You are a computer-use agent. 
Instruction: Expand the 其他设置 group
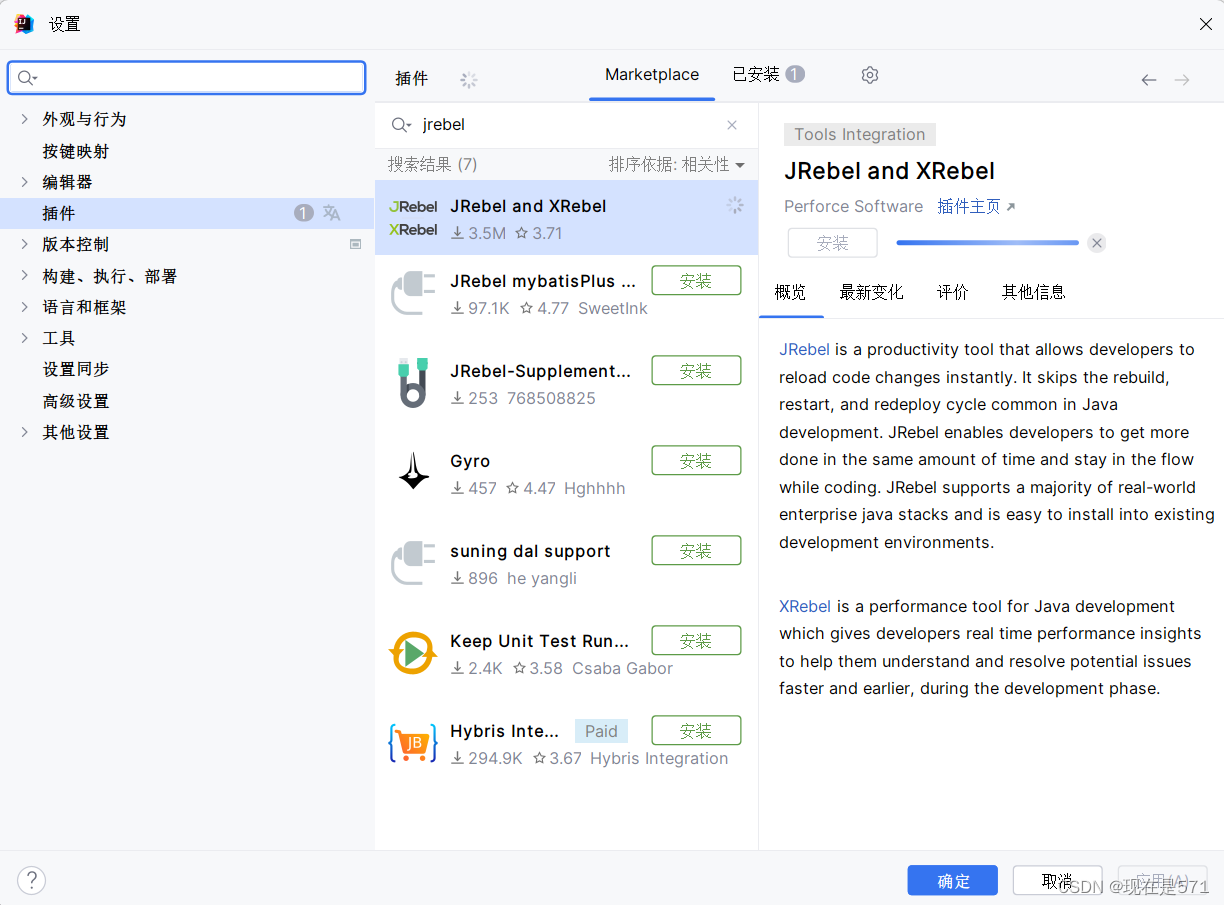click(24, 432)
